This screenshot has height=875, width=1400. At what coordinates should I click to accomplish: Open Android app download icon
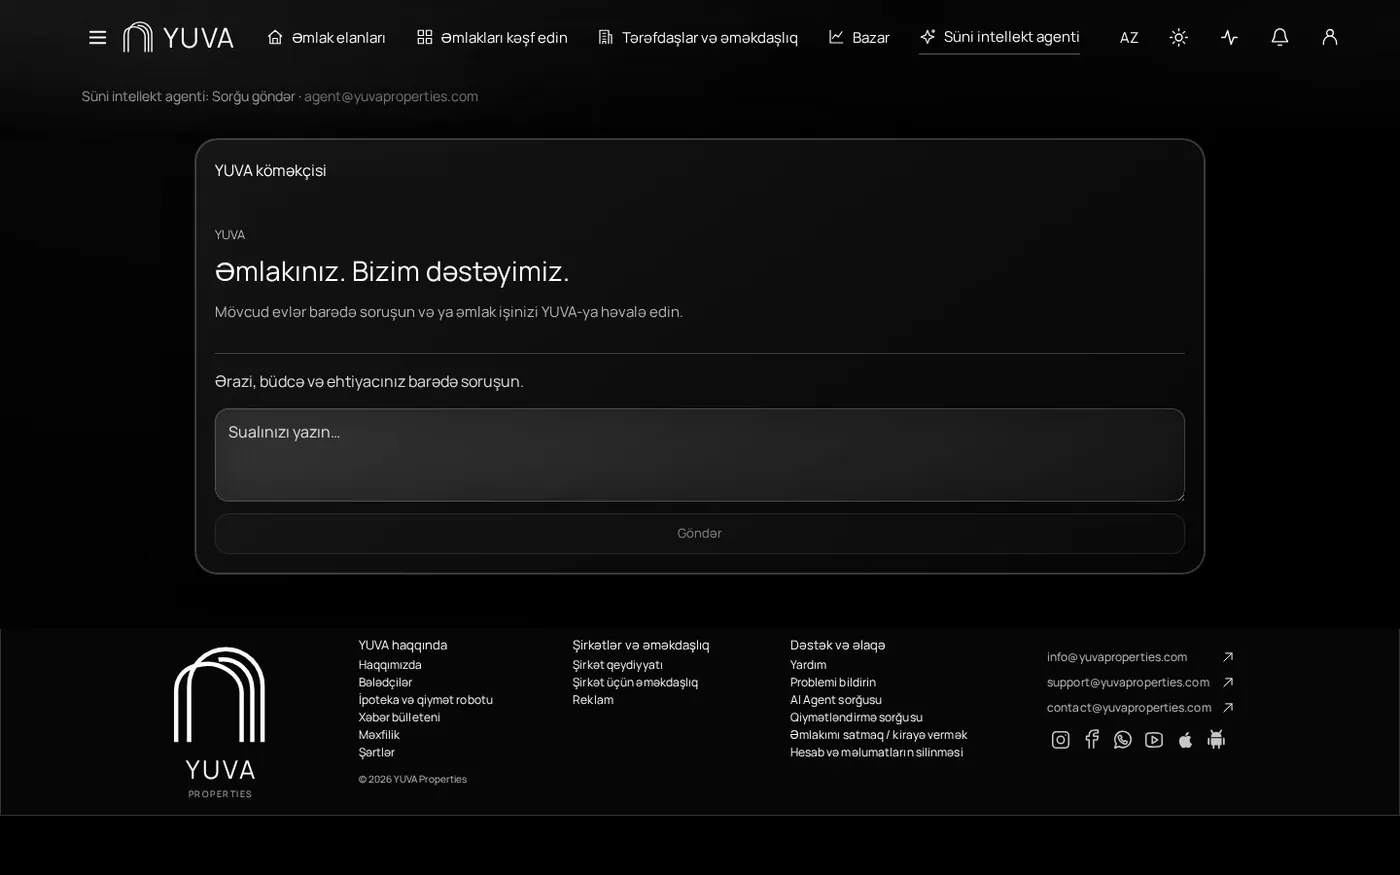point(1216,740)
